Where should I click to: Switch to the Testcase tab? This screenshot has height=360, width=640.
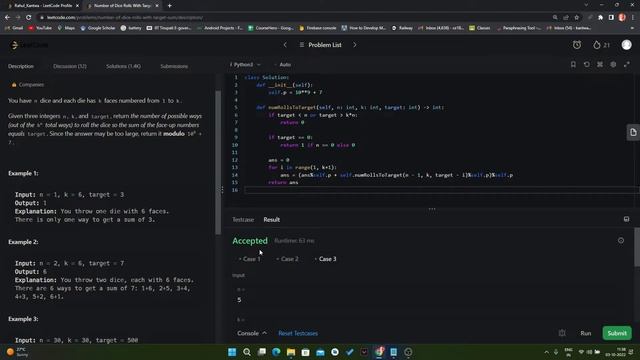click(243, 220)
